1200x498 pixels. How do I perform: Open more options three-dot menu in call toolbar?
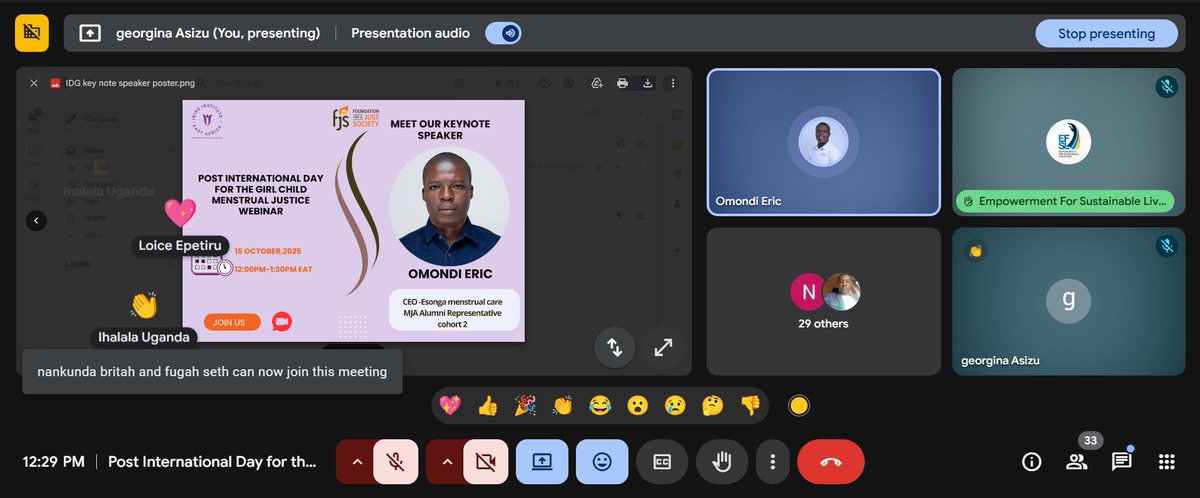[x=772, y=462]
